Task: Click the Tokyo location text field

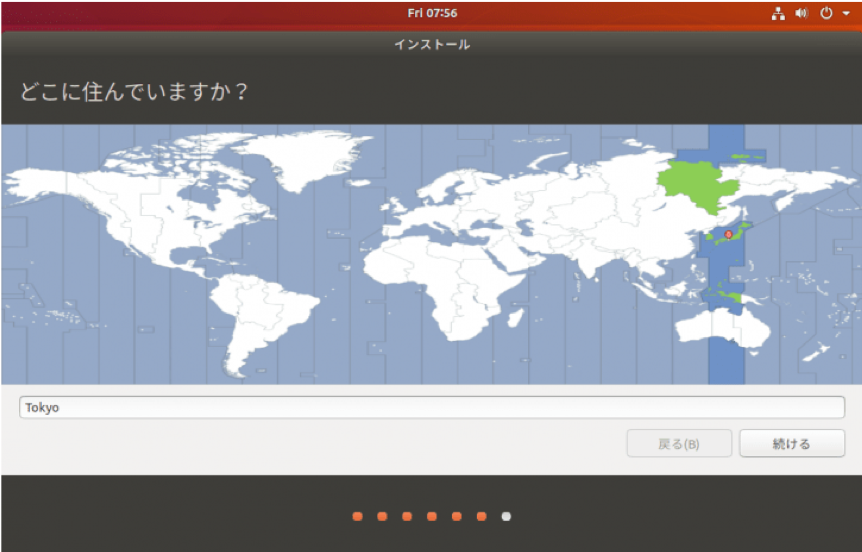Action: (432, 407)
